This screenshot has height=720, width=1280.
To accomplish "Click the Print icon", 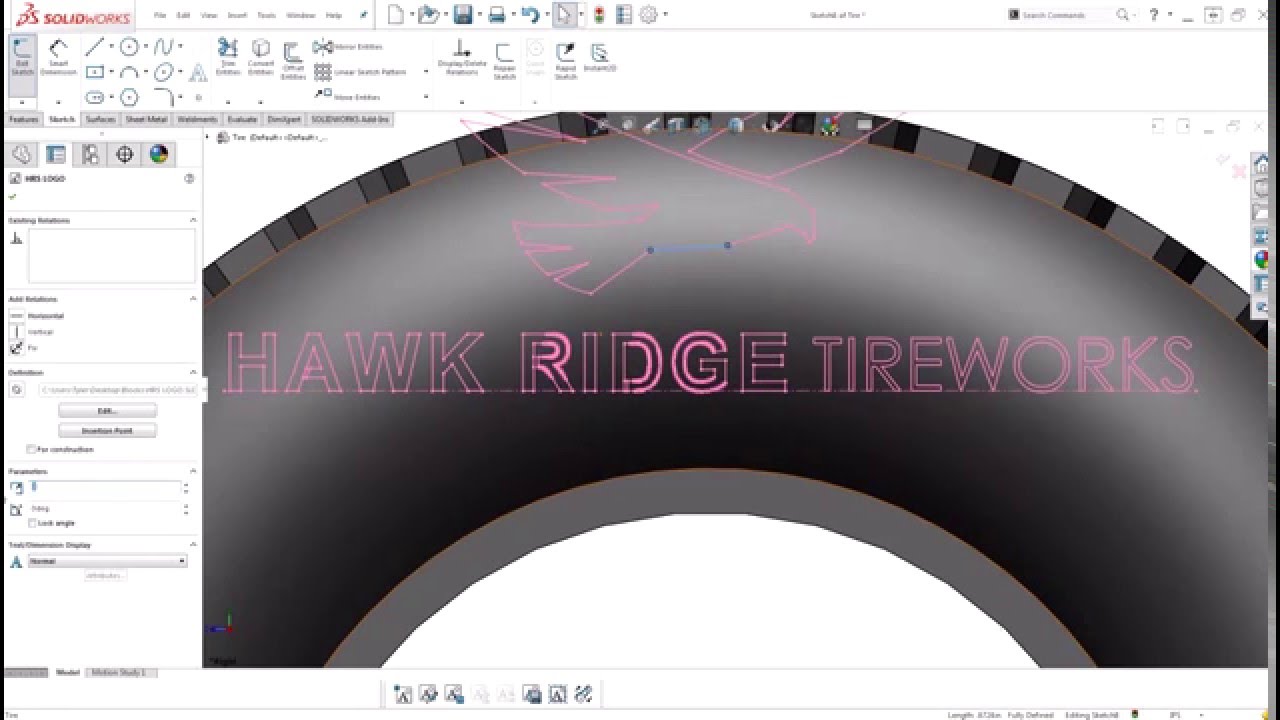I will (x=496, y=14).
